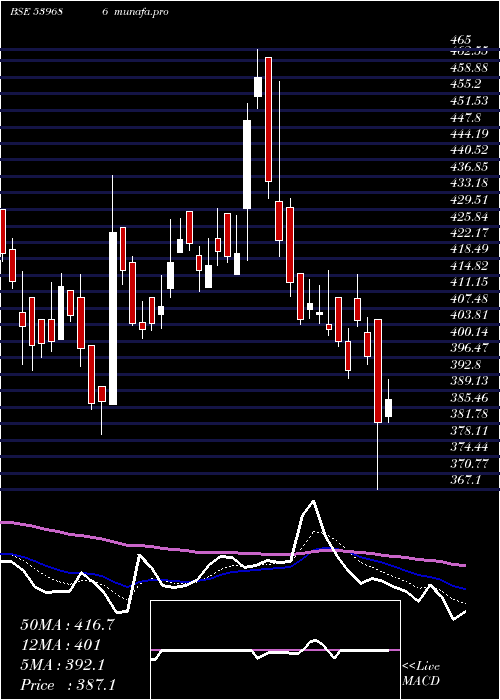Select the 447.8 price level
500x700 pixels.
click(x=466, y=117)
